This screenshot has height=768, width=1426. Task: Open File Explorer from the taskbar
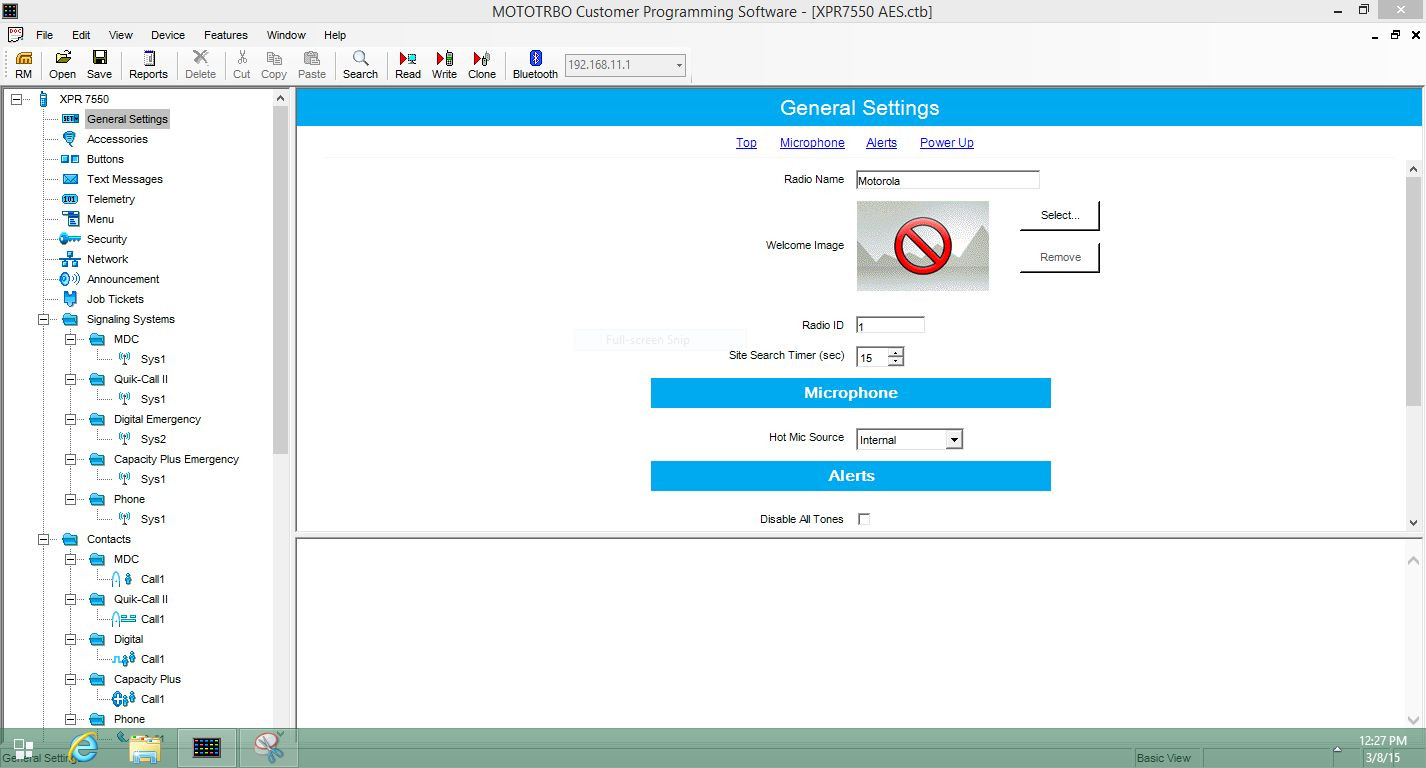click(145, 748)
